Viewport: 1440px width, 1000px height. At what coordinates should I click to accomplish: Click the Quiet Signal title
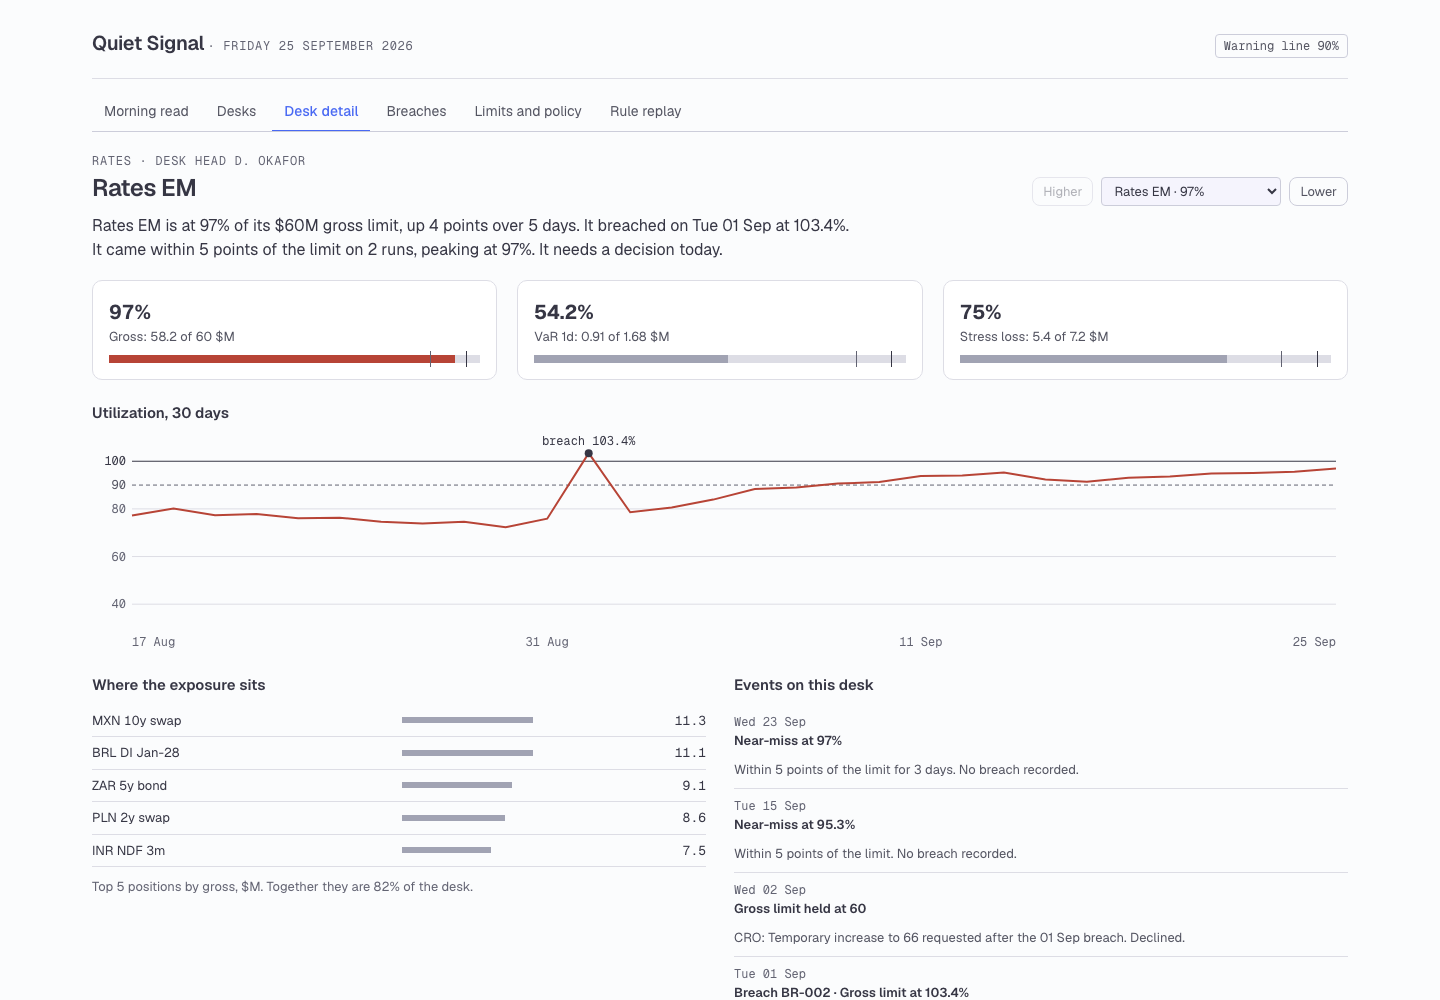148,44
